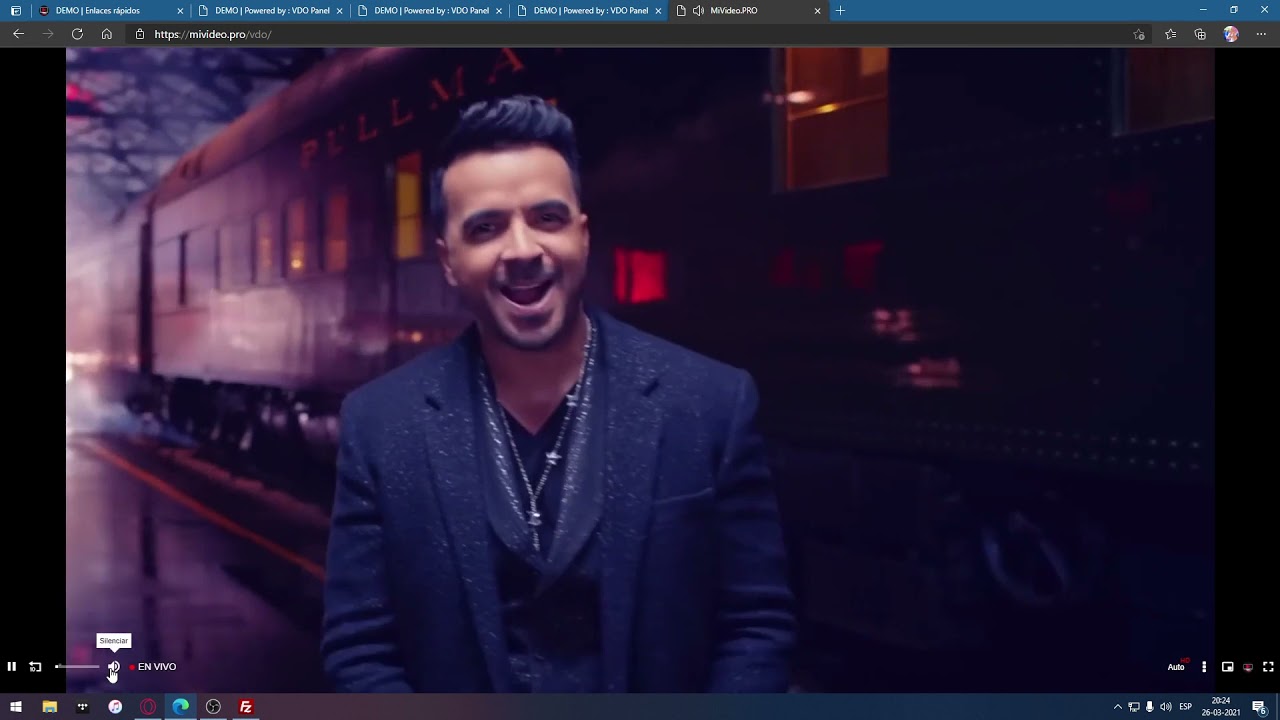Open FileZilla from the taskbar

pyautogui.click(x=245, y=707)
